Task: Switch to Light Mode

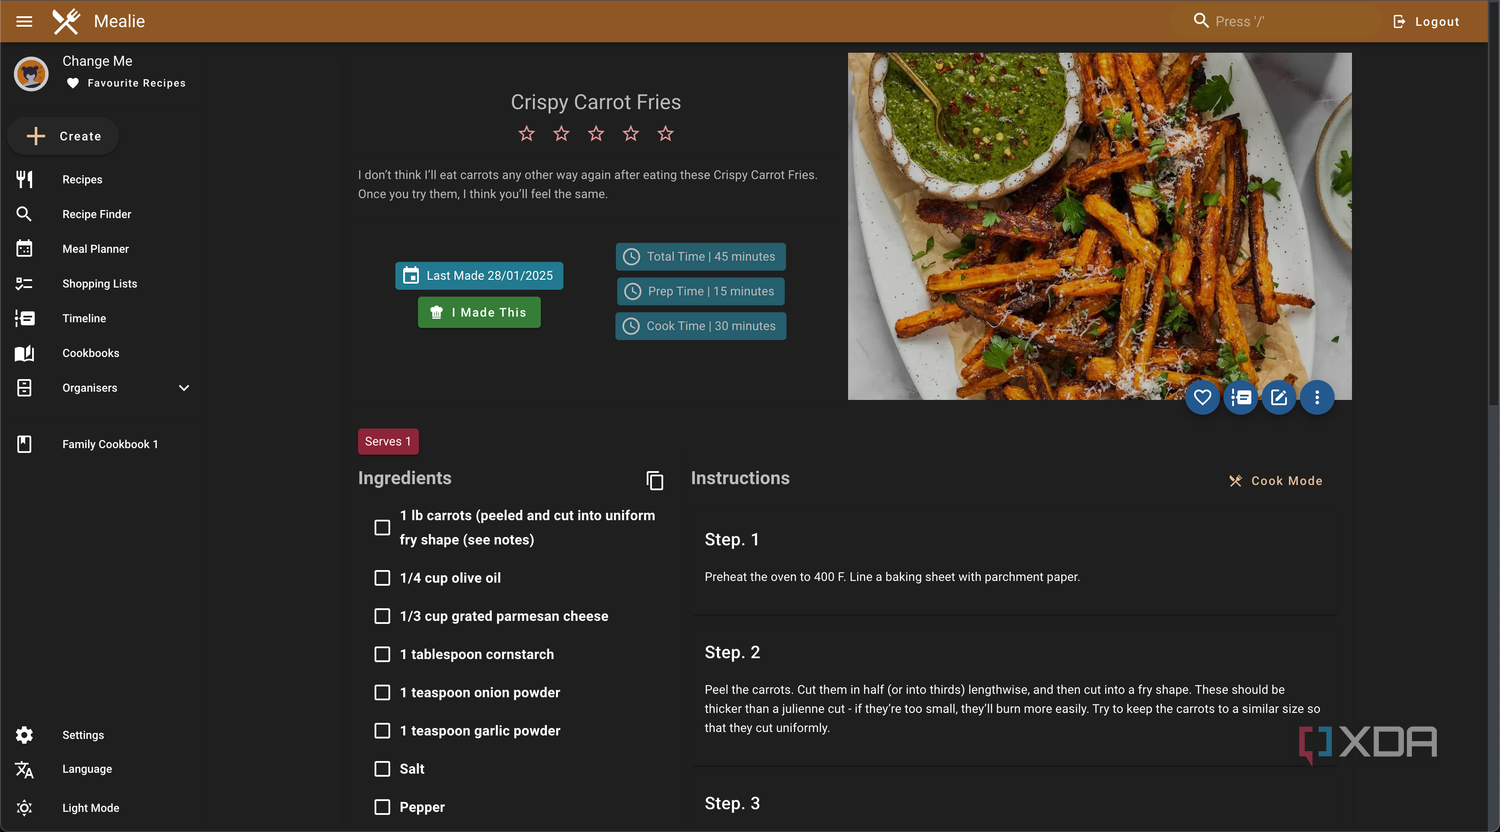Action: [x=91, y=808]
